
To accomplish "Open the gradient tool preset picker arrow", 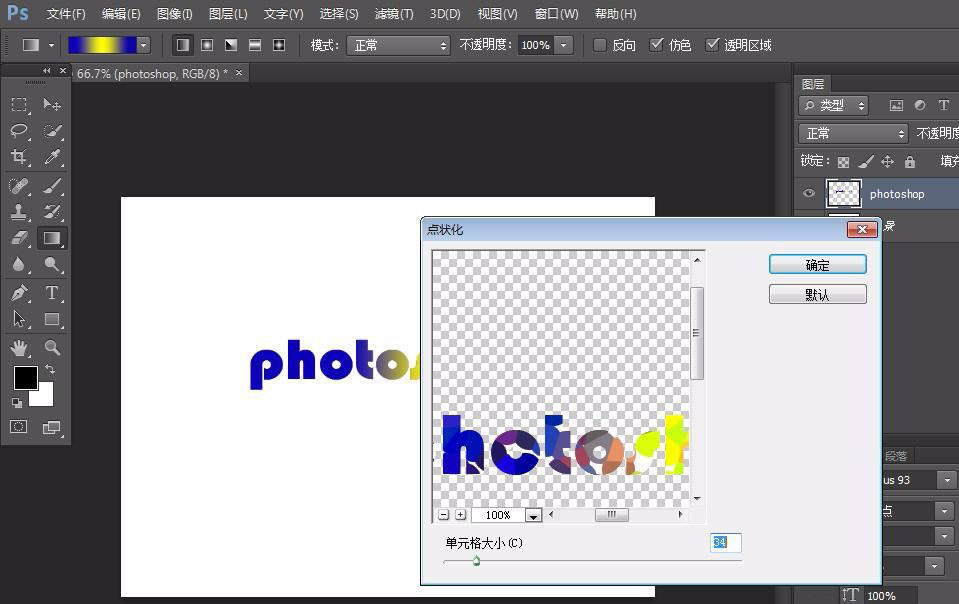I will 51,45.
